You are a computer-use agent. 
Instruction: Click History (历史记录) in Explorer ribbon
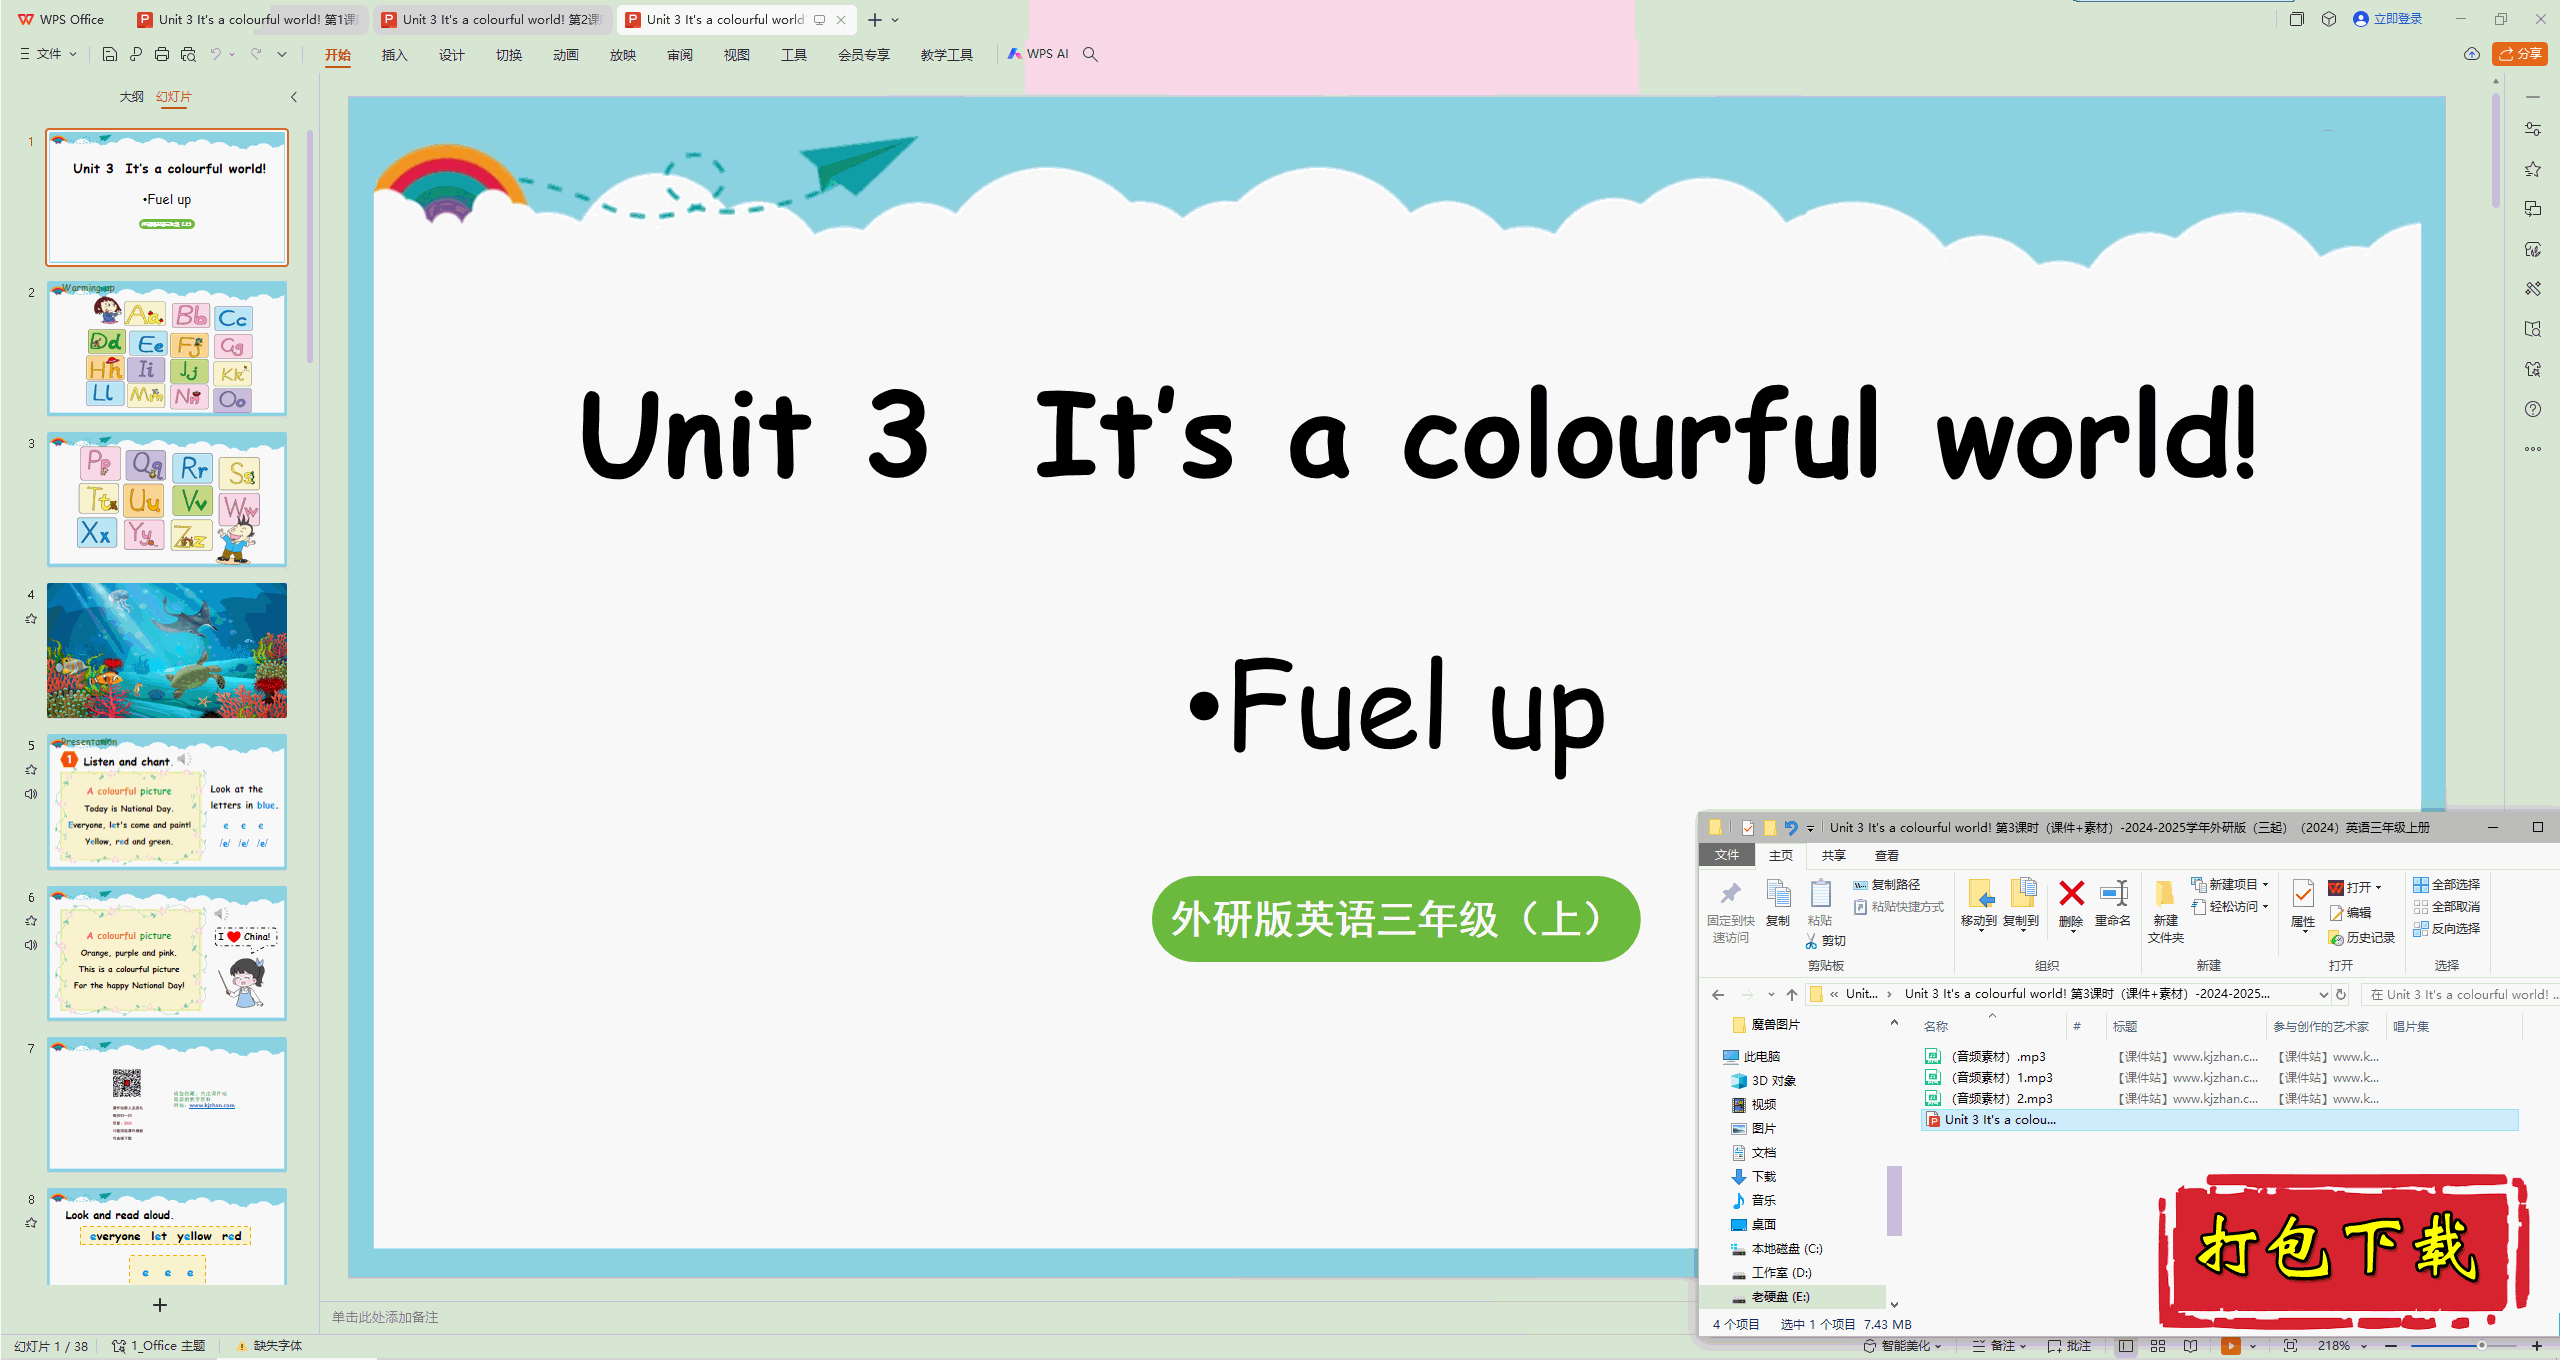pos(2362,938)
